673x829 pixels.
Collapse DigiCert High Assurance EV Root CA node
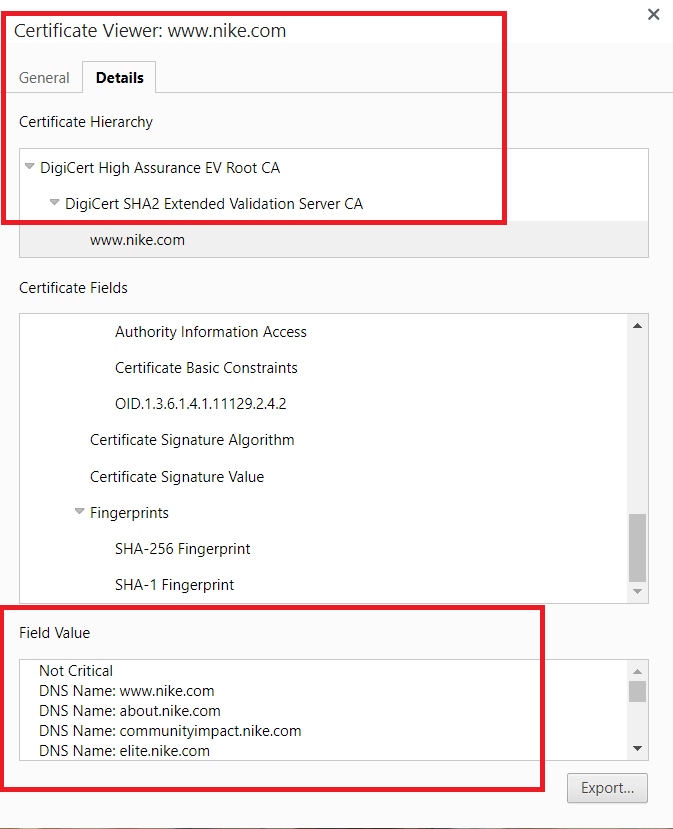coord(30,167)
